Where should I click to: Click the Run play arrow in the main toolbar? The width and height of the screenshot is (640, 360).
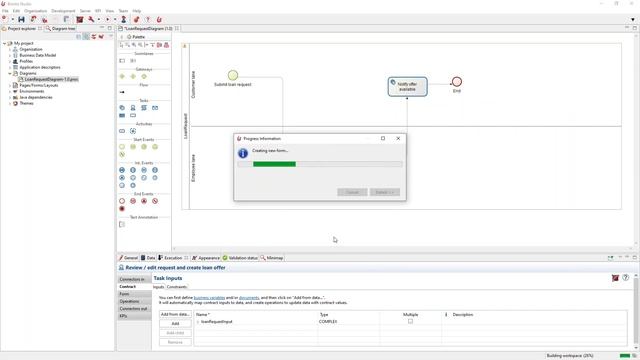click(107, 19)
